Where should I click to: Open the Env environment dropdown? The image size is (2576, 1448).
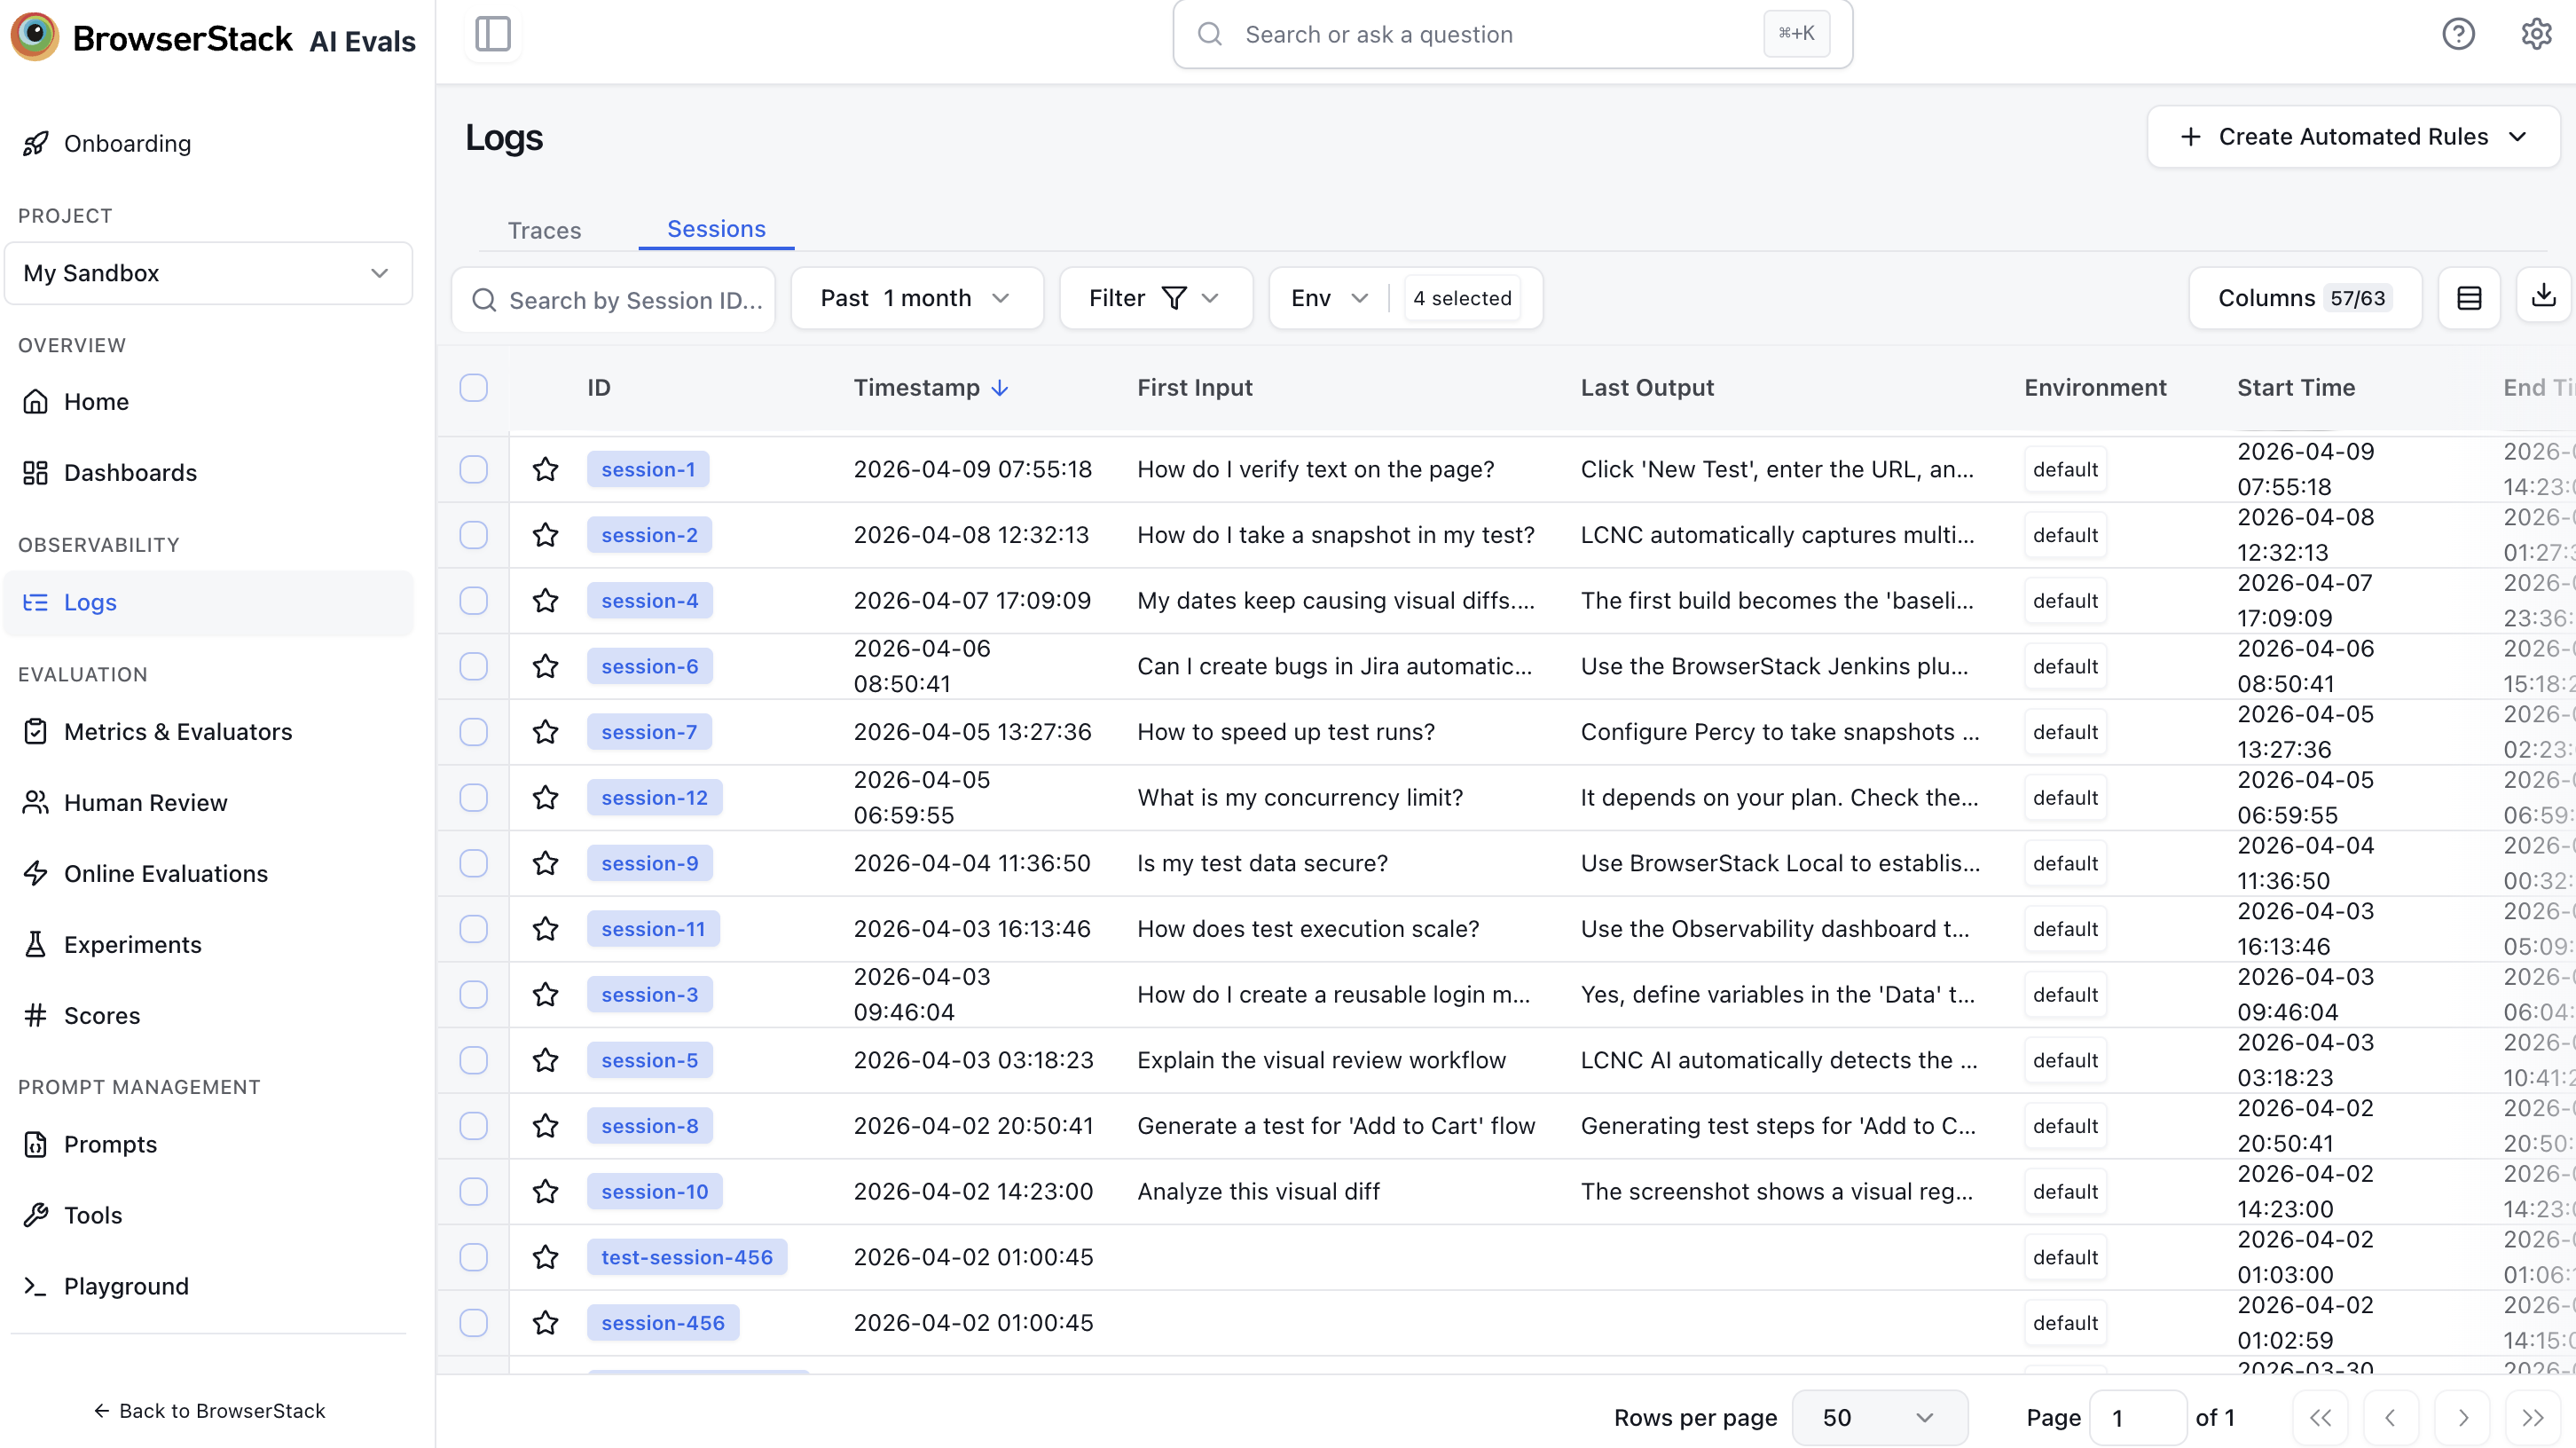[1329, 298]
